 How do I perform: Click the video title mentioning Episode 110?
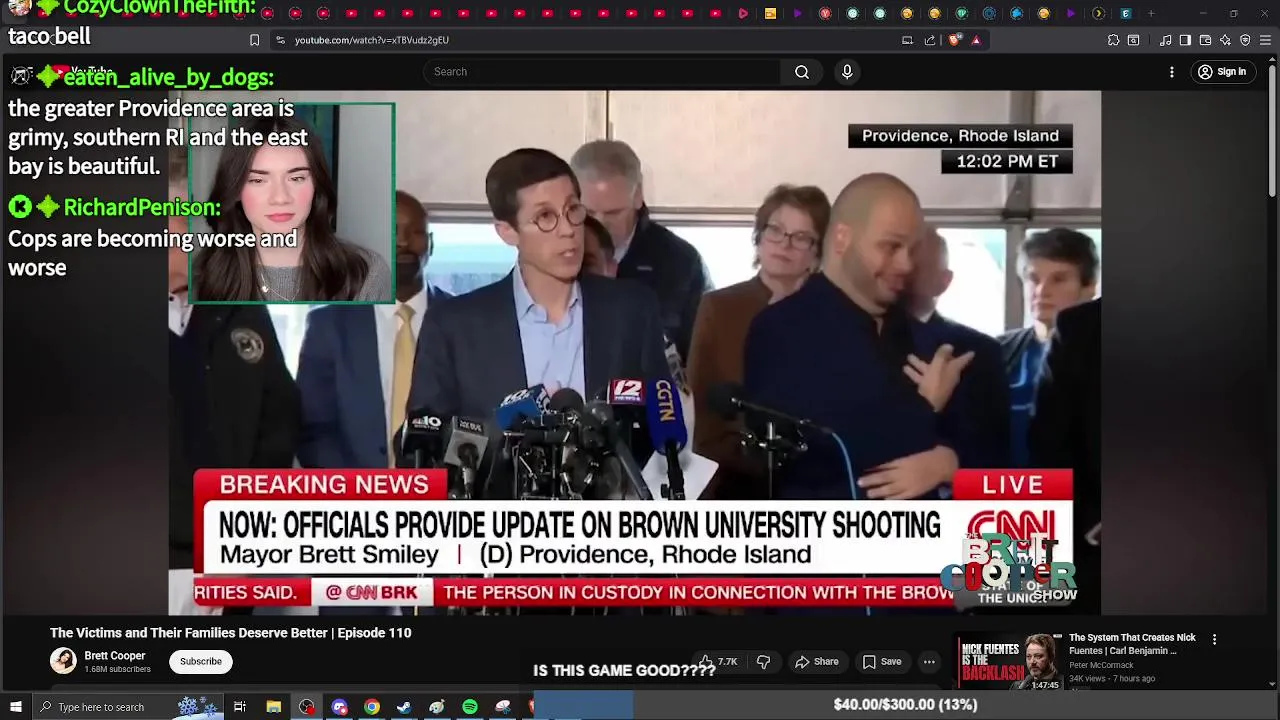(231, 633)
